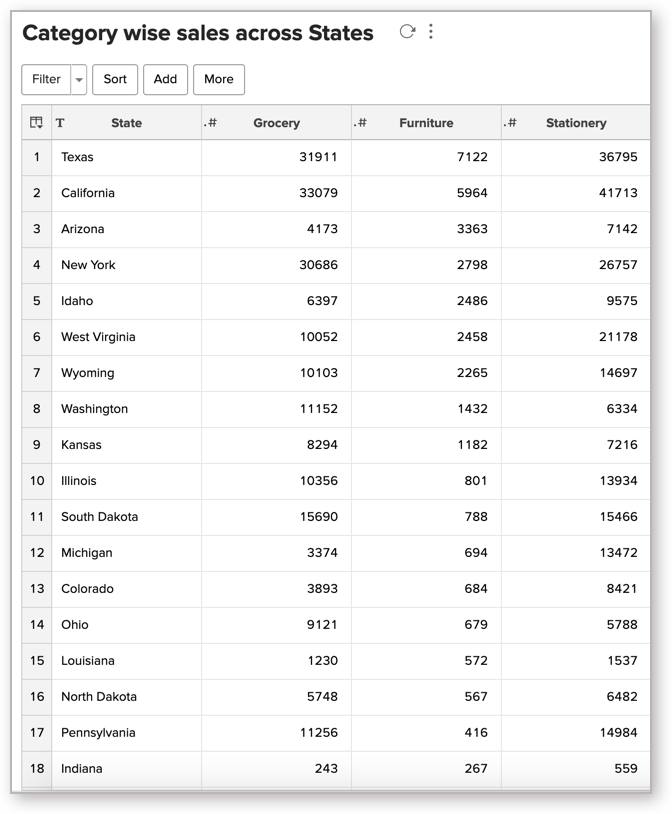Image resolution: width=672 pixels, height=814 pixels.
Task: Click the Filter button
Action: (46, 80)
